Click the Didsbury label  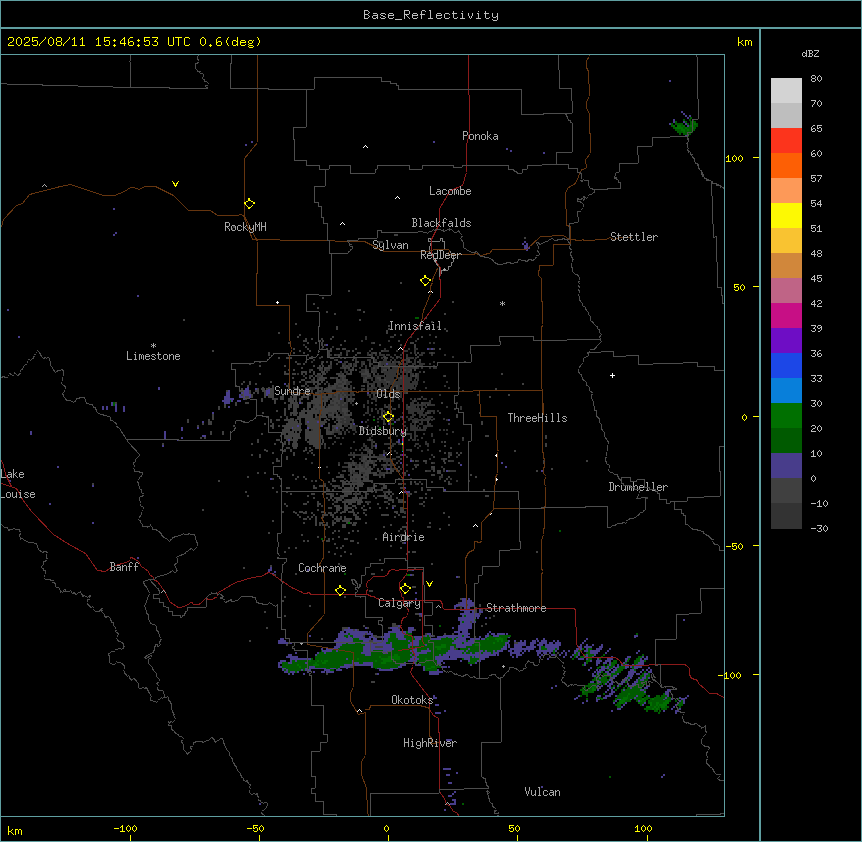[x=383, y=431]
